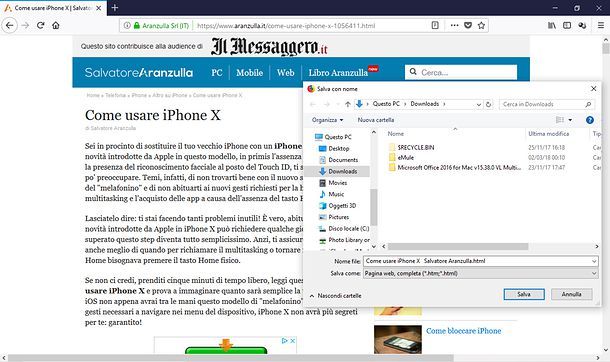Open the Mobile menu item

249,73
